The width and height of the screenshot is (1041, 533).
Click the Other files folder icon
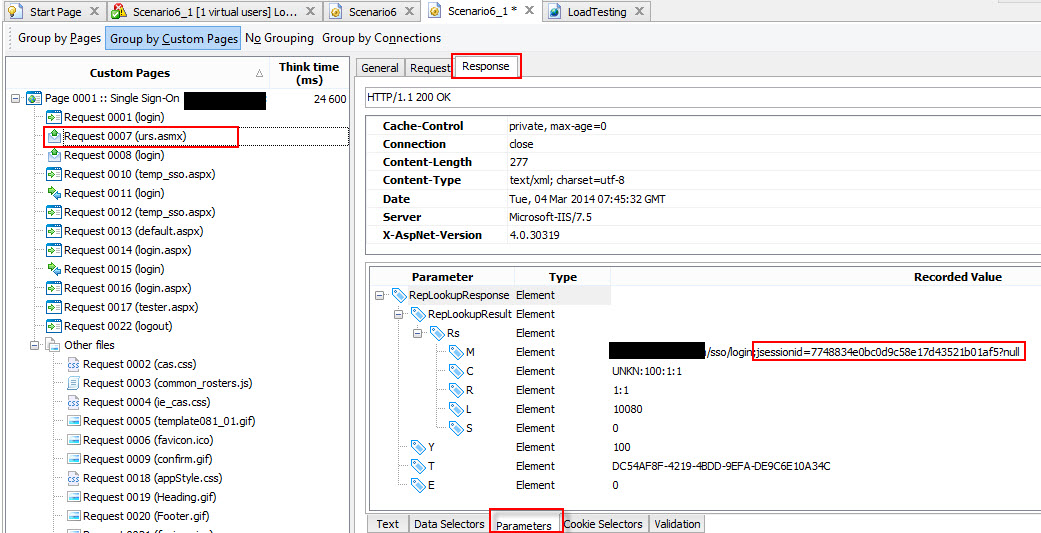point(54,346)
